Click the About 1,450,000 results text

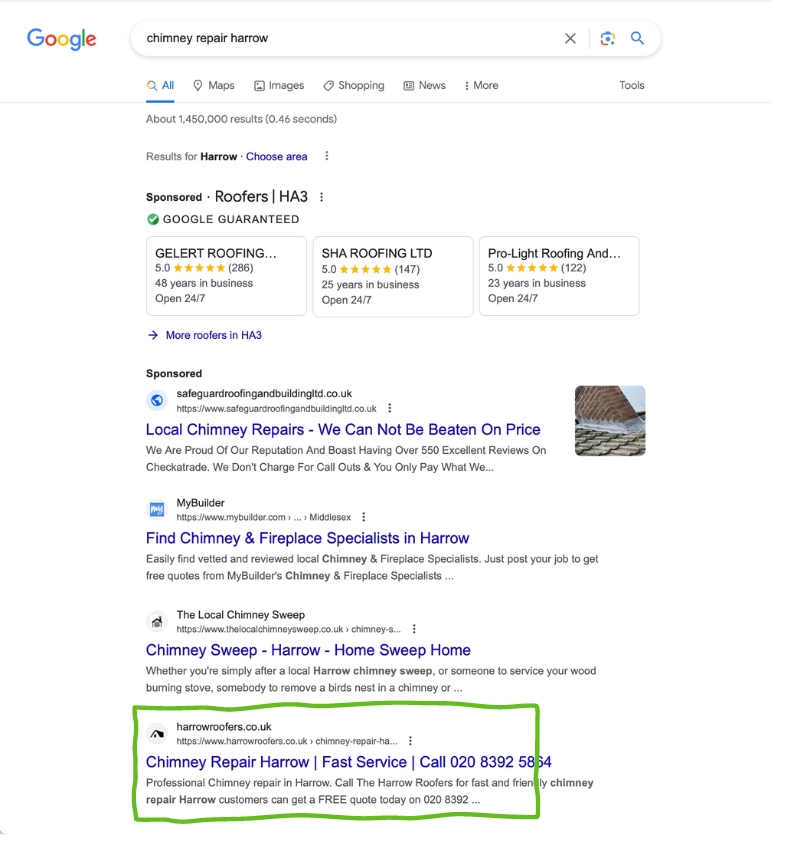point(241,119)
